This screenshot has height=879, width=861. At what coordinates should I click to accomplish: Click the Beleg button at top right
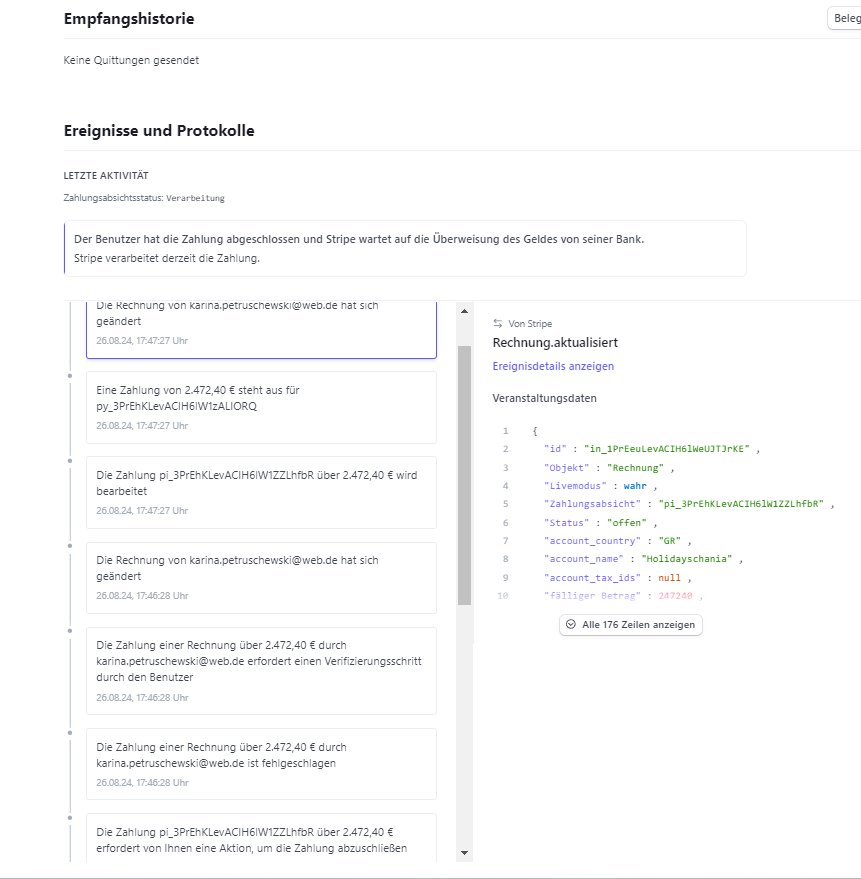(x=843, y=18)
